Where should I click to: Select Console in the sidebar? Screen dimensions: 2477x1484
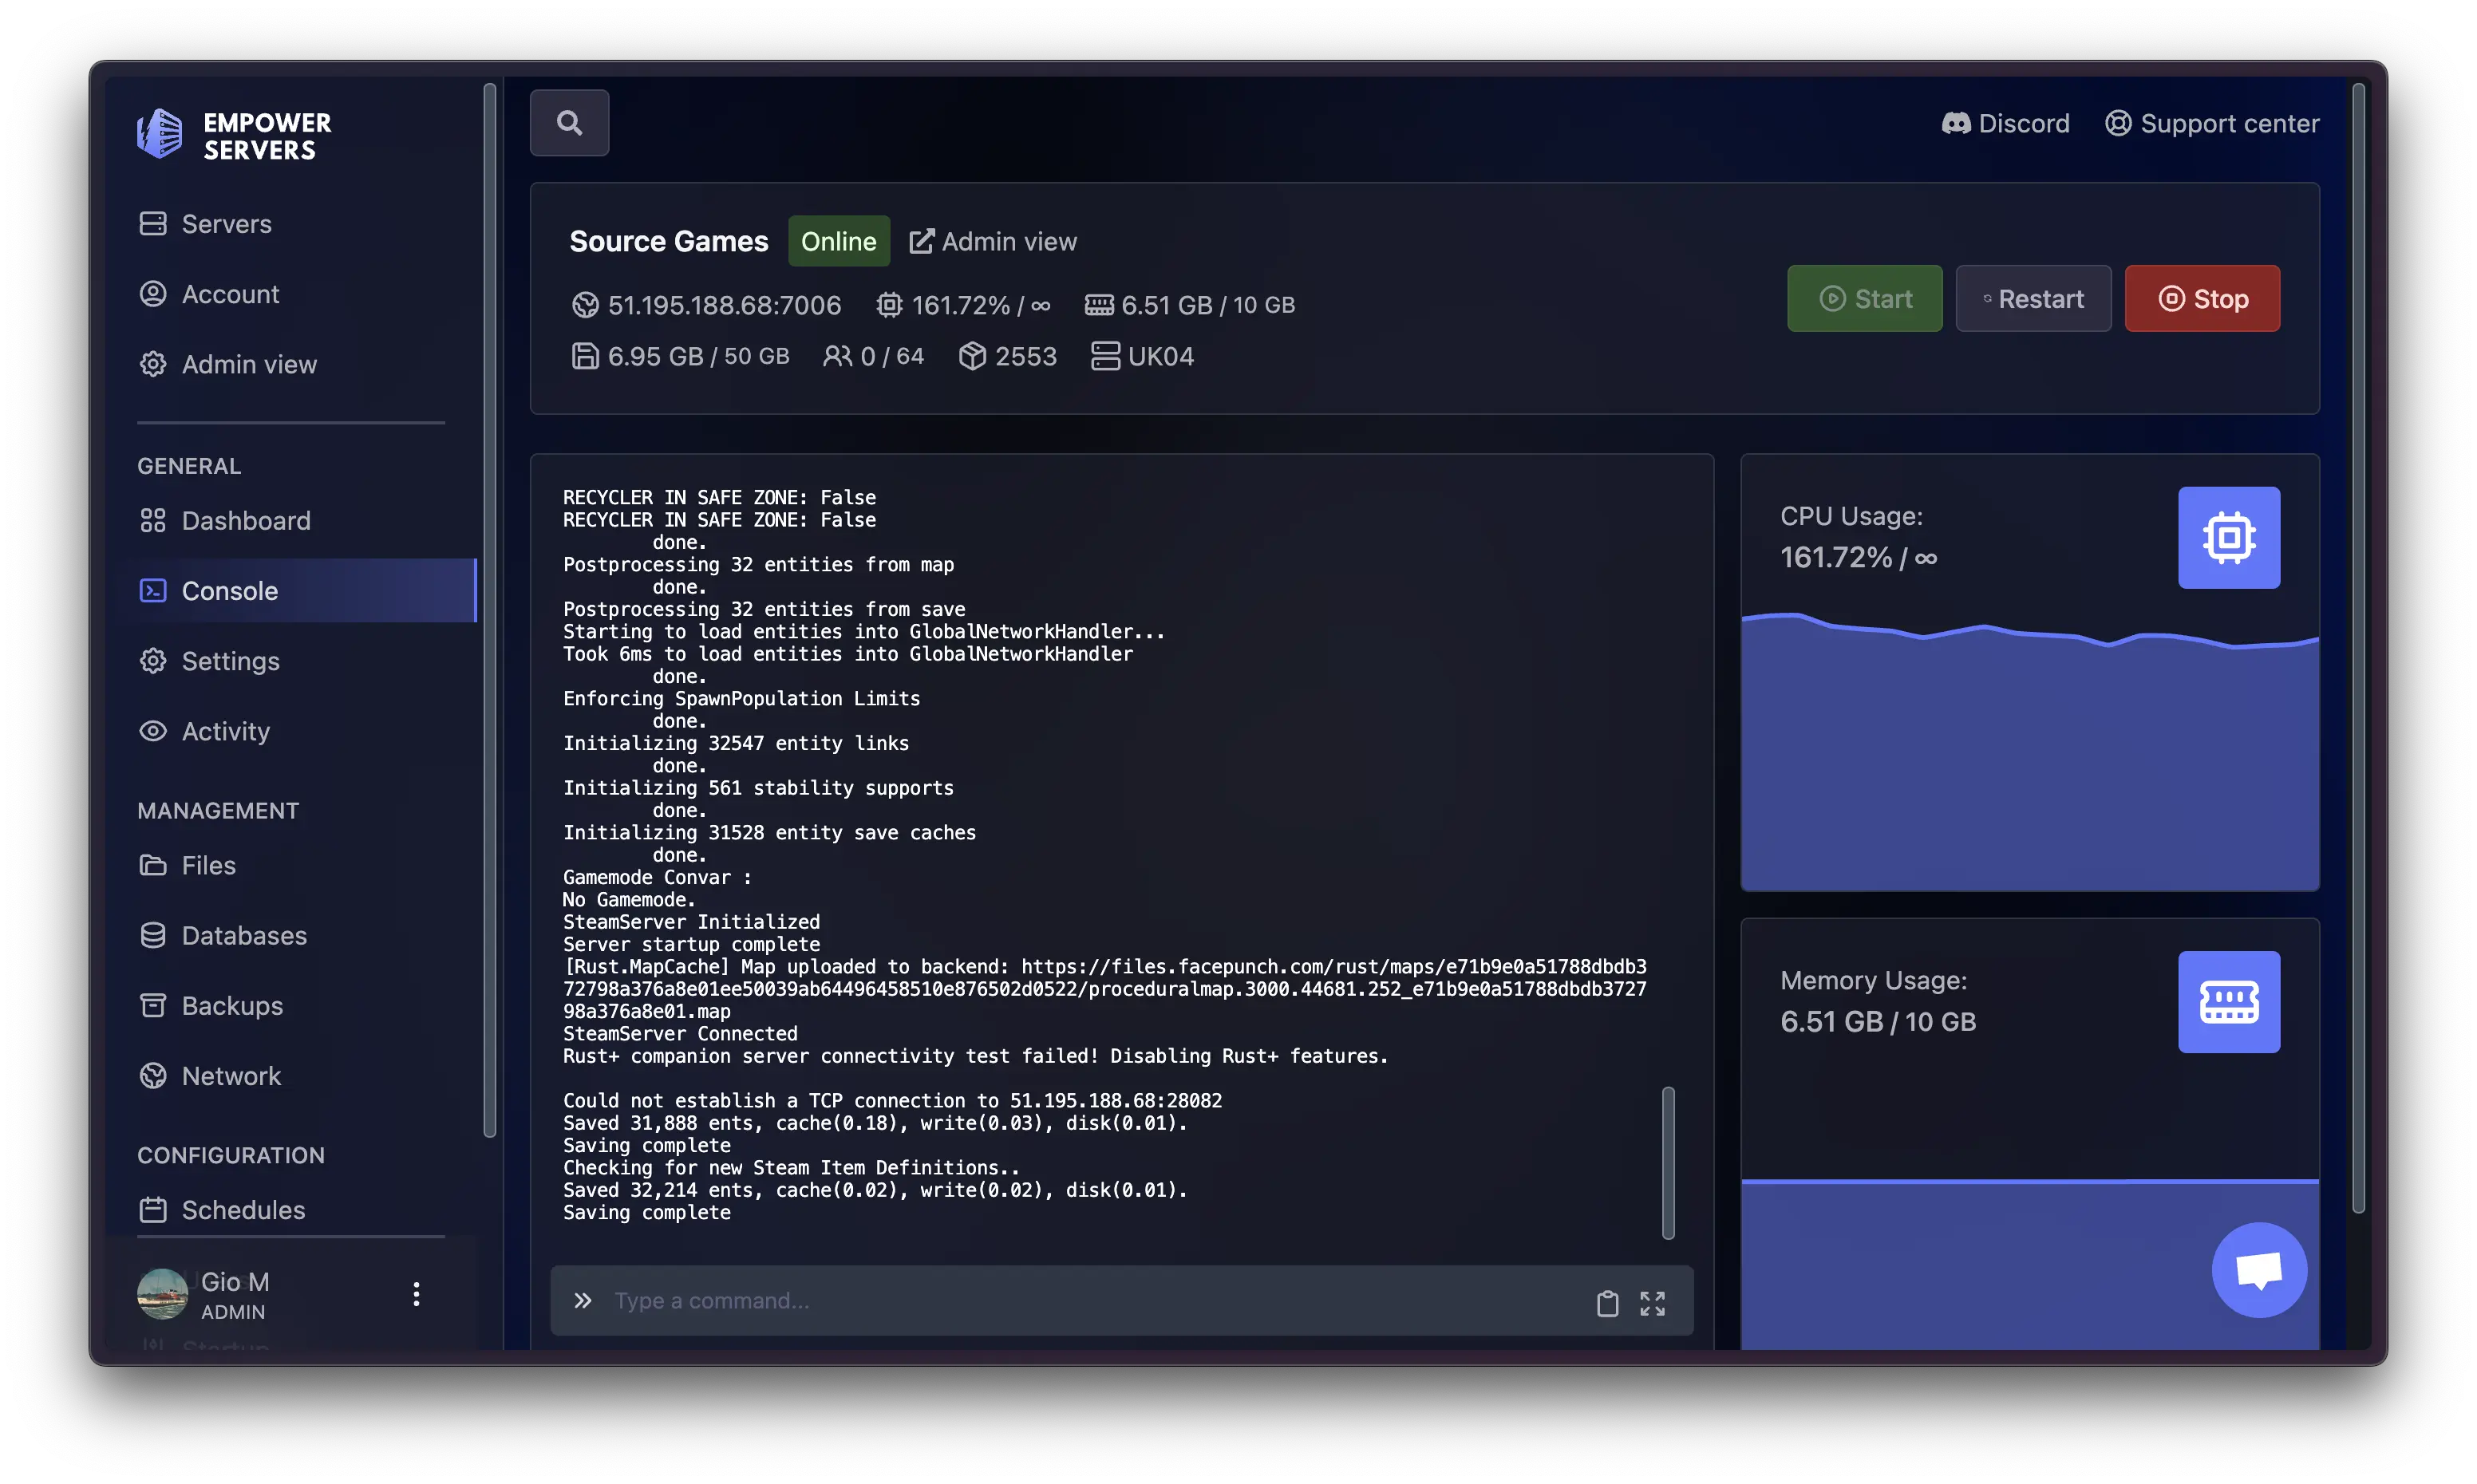pyautogui.click(x=231, y=590)
